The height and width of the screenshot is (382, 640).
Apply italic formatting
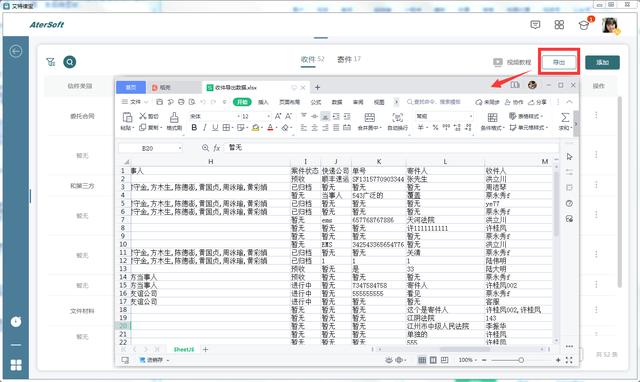pyautogui.click(x=204, y=128)
